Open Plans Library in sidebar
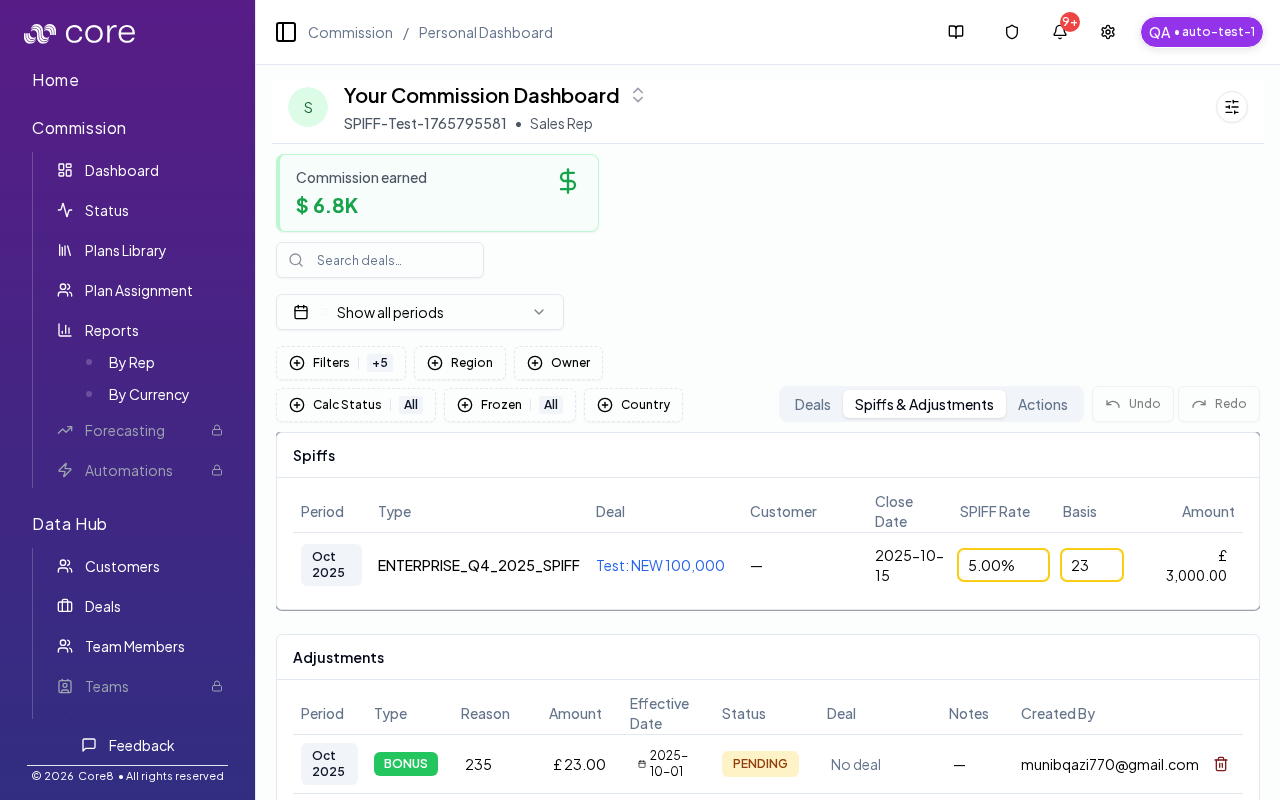The image size is (1280, 800). (x=125, y=250)
